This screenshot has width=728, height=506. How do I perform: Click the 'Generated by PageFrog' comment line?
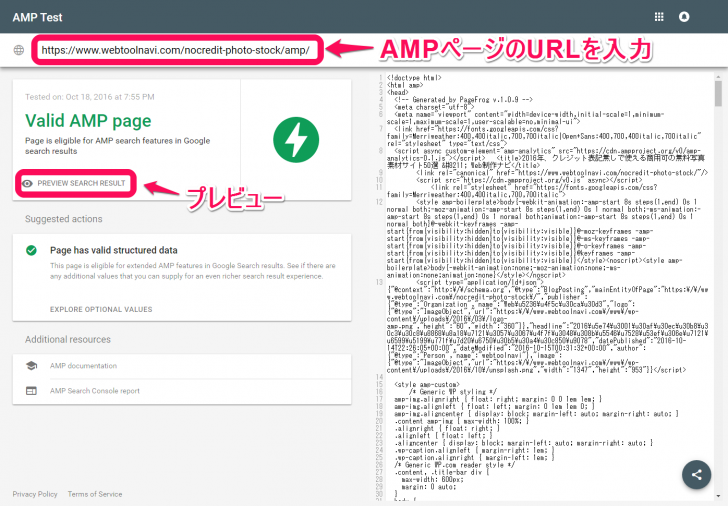[463, 99]
